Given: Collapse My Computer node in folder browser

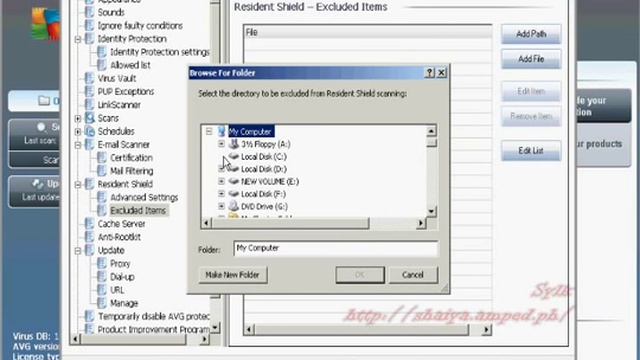Looking at the screenshot, I should [209, 131].
